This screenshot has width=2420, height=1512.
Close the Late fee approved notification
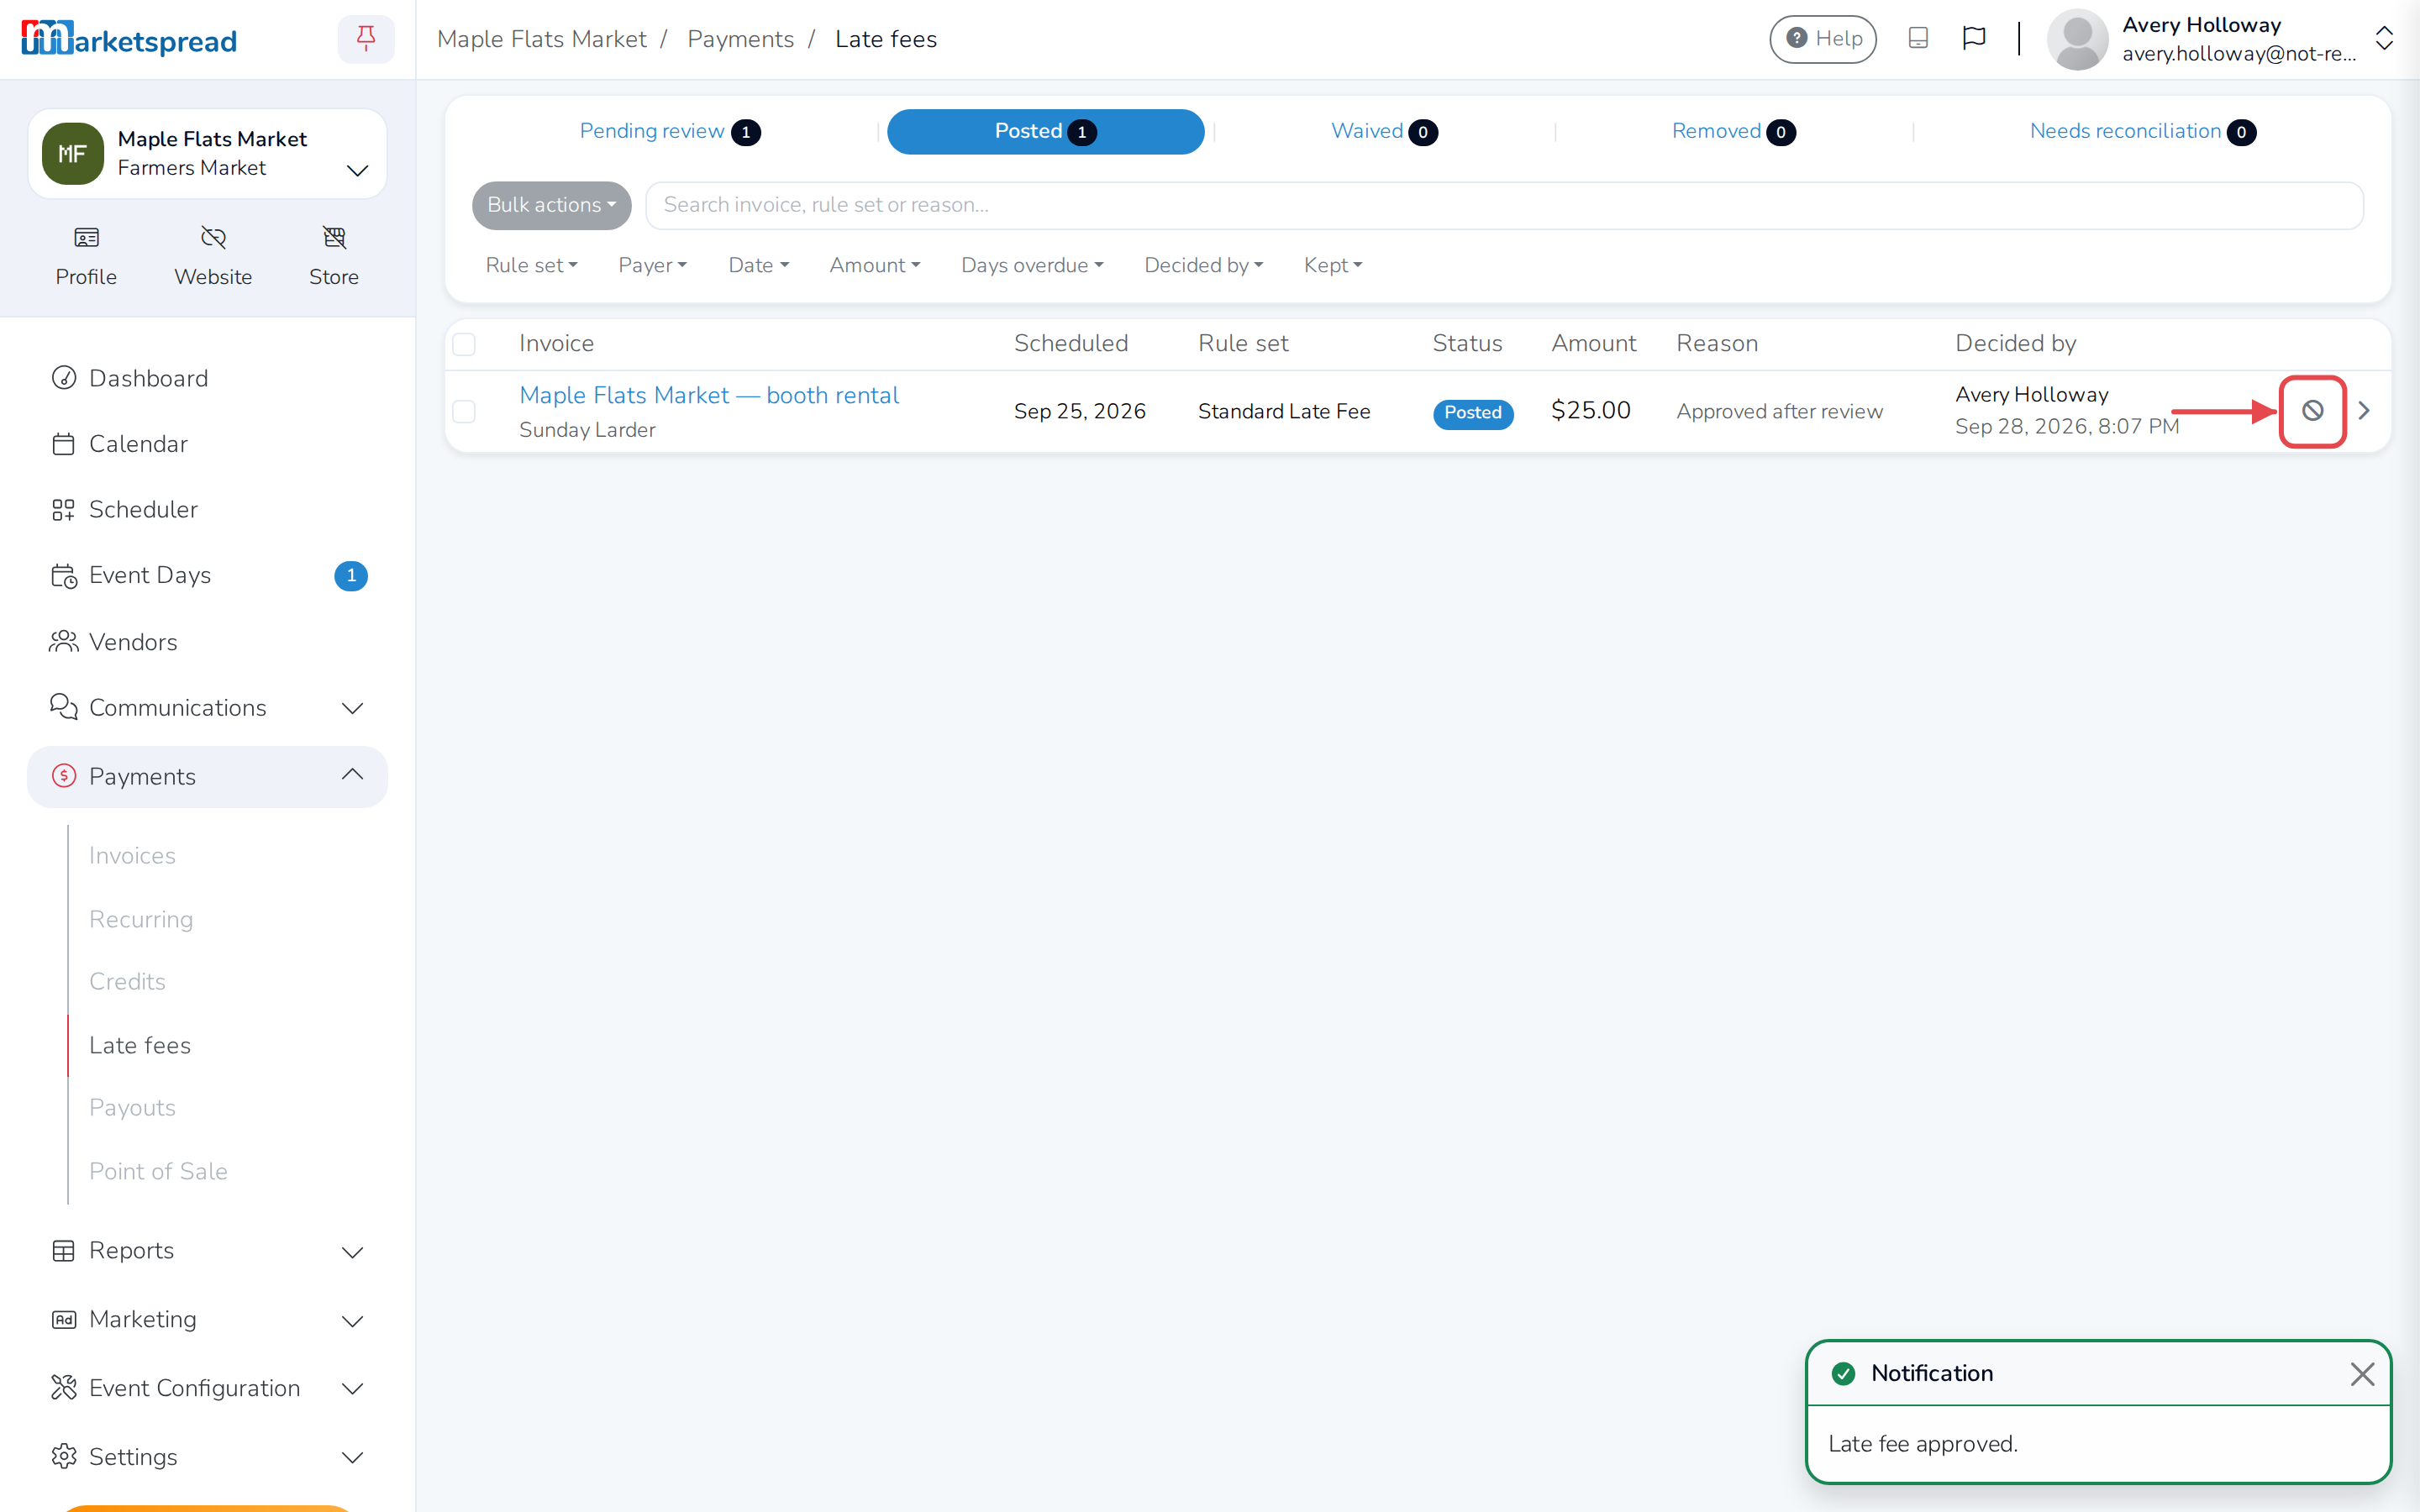[x=2362, y=1374]
